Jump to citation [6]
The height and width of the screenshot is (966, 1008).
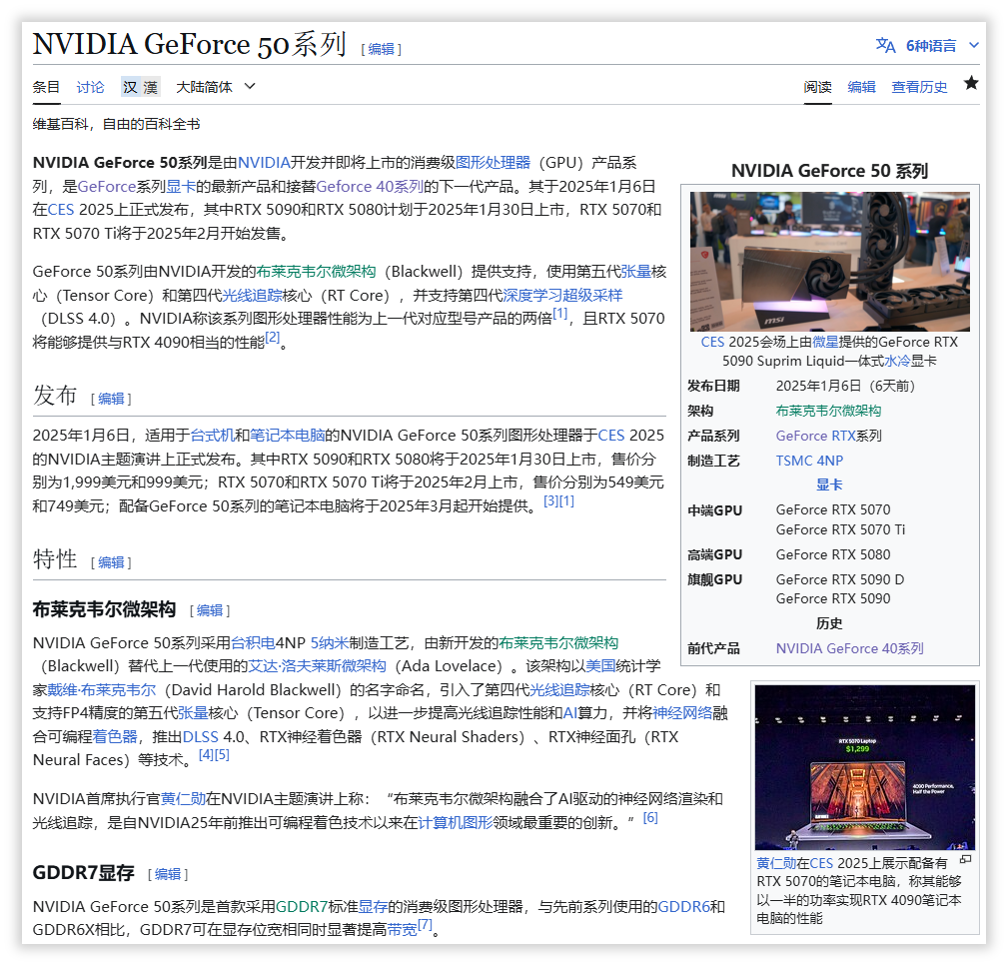point(651,818)
